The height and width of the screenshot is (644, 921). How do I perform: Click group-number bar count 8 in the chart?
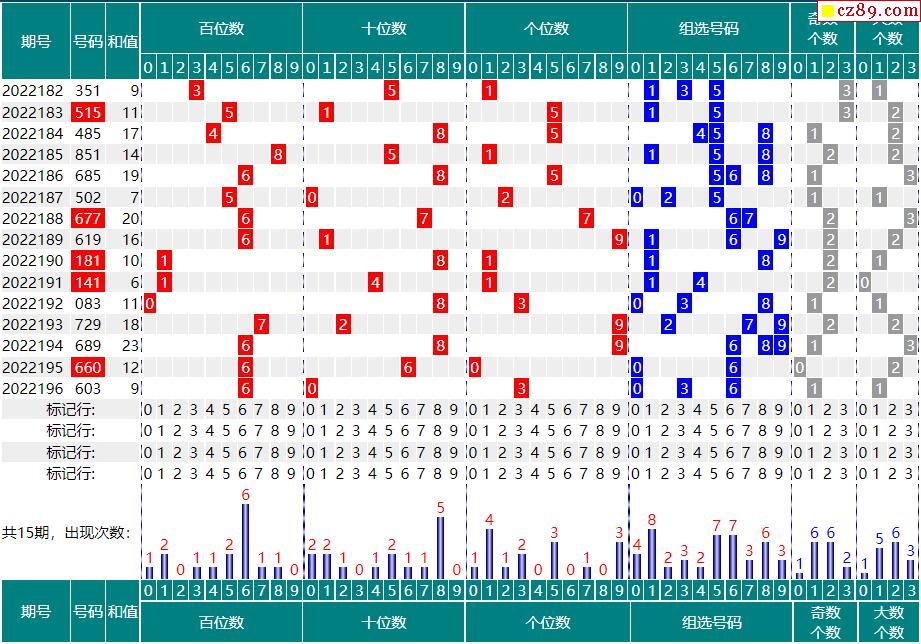point(651,519)
